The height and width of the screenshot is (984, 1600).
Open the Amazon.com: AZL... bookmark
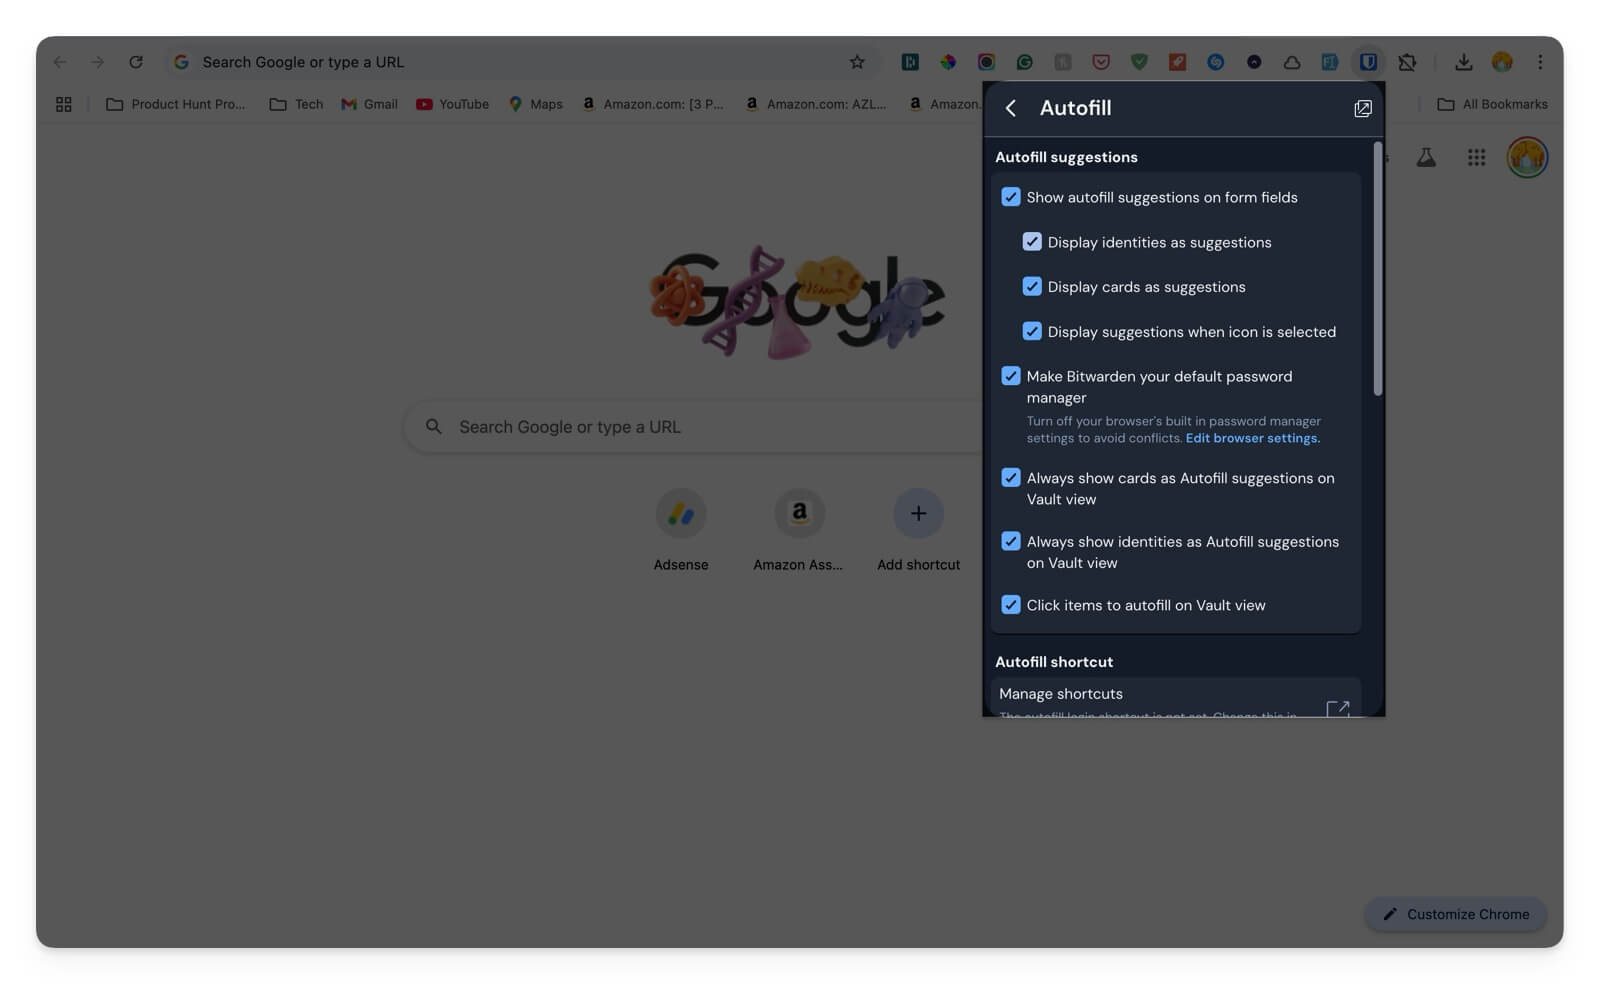[x=816, y=104]
